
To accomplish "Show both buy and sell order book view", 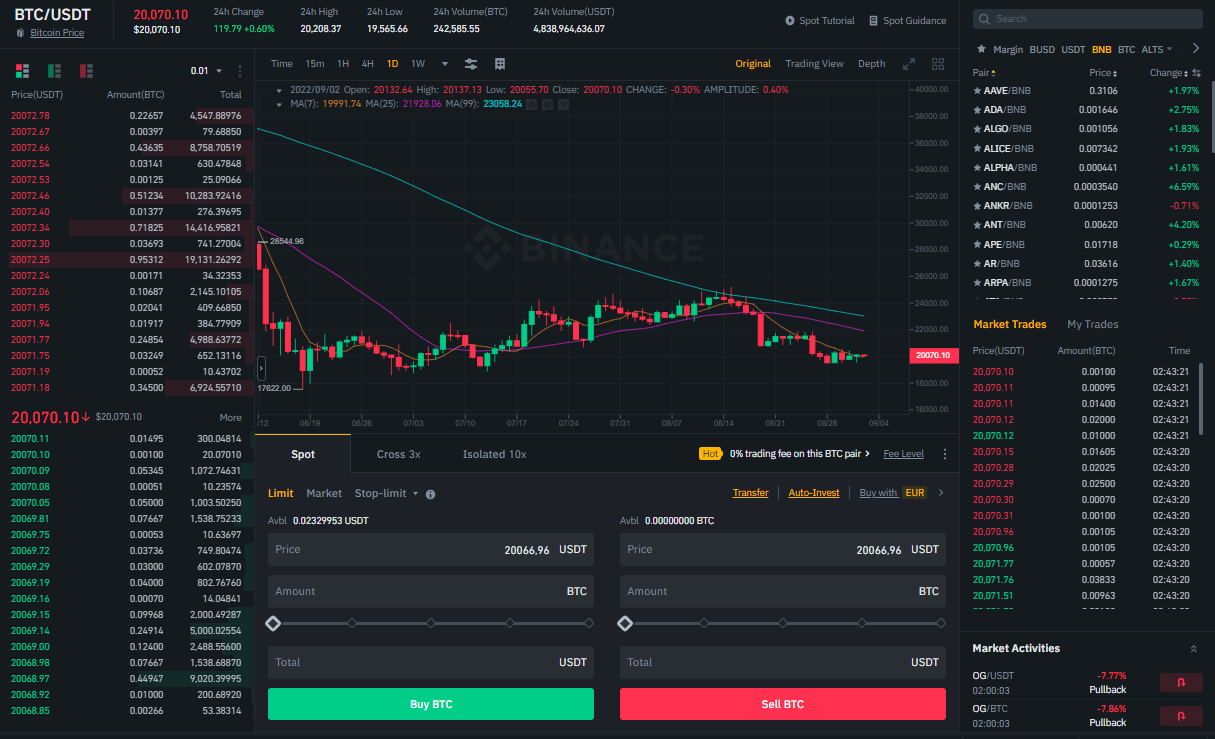I will (x=22, y=71).
